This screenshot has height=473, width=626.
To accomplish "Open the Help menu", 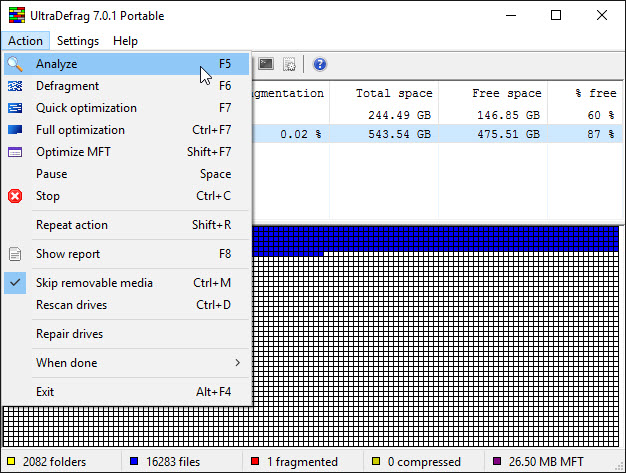I will coord(125,41).
